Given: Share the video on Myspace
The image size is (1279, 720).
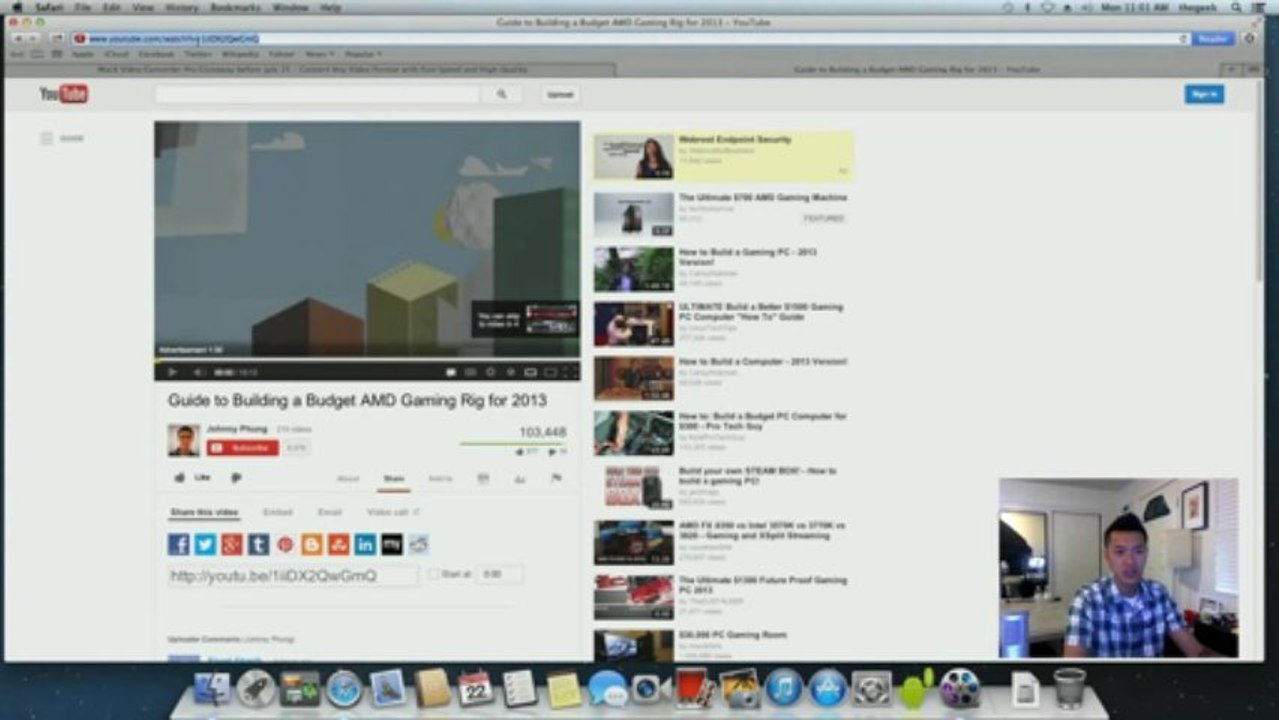Looking at the screenshot, I should (392, 544).
